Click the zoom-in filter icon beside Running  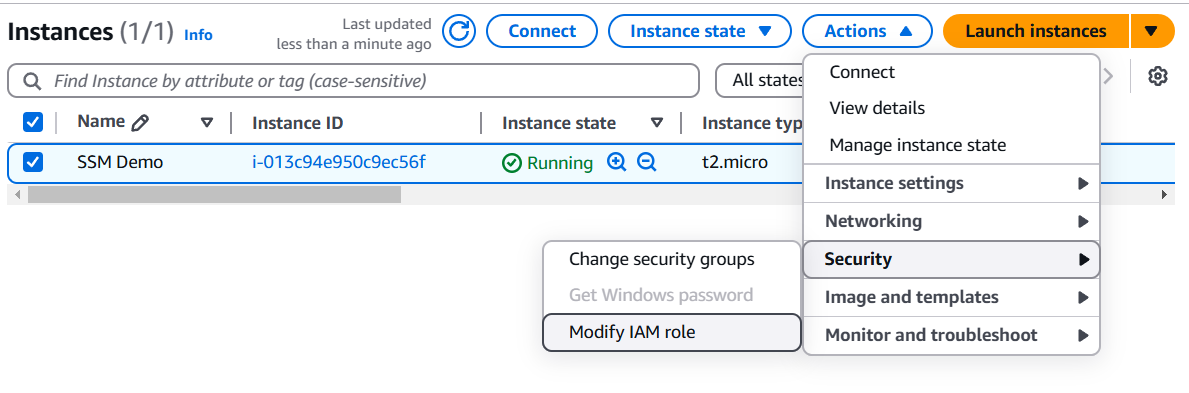coord(616,162)
